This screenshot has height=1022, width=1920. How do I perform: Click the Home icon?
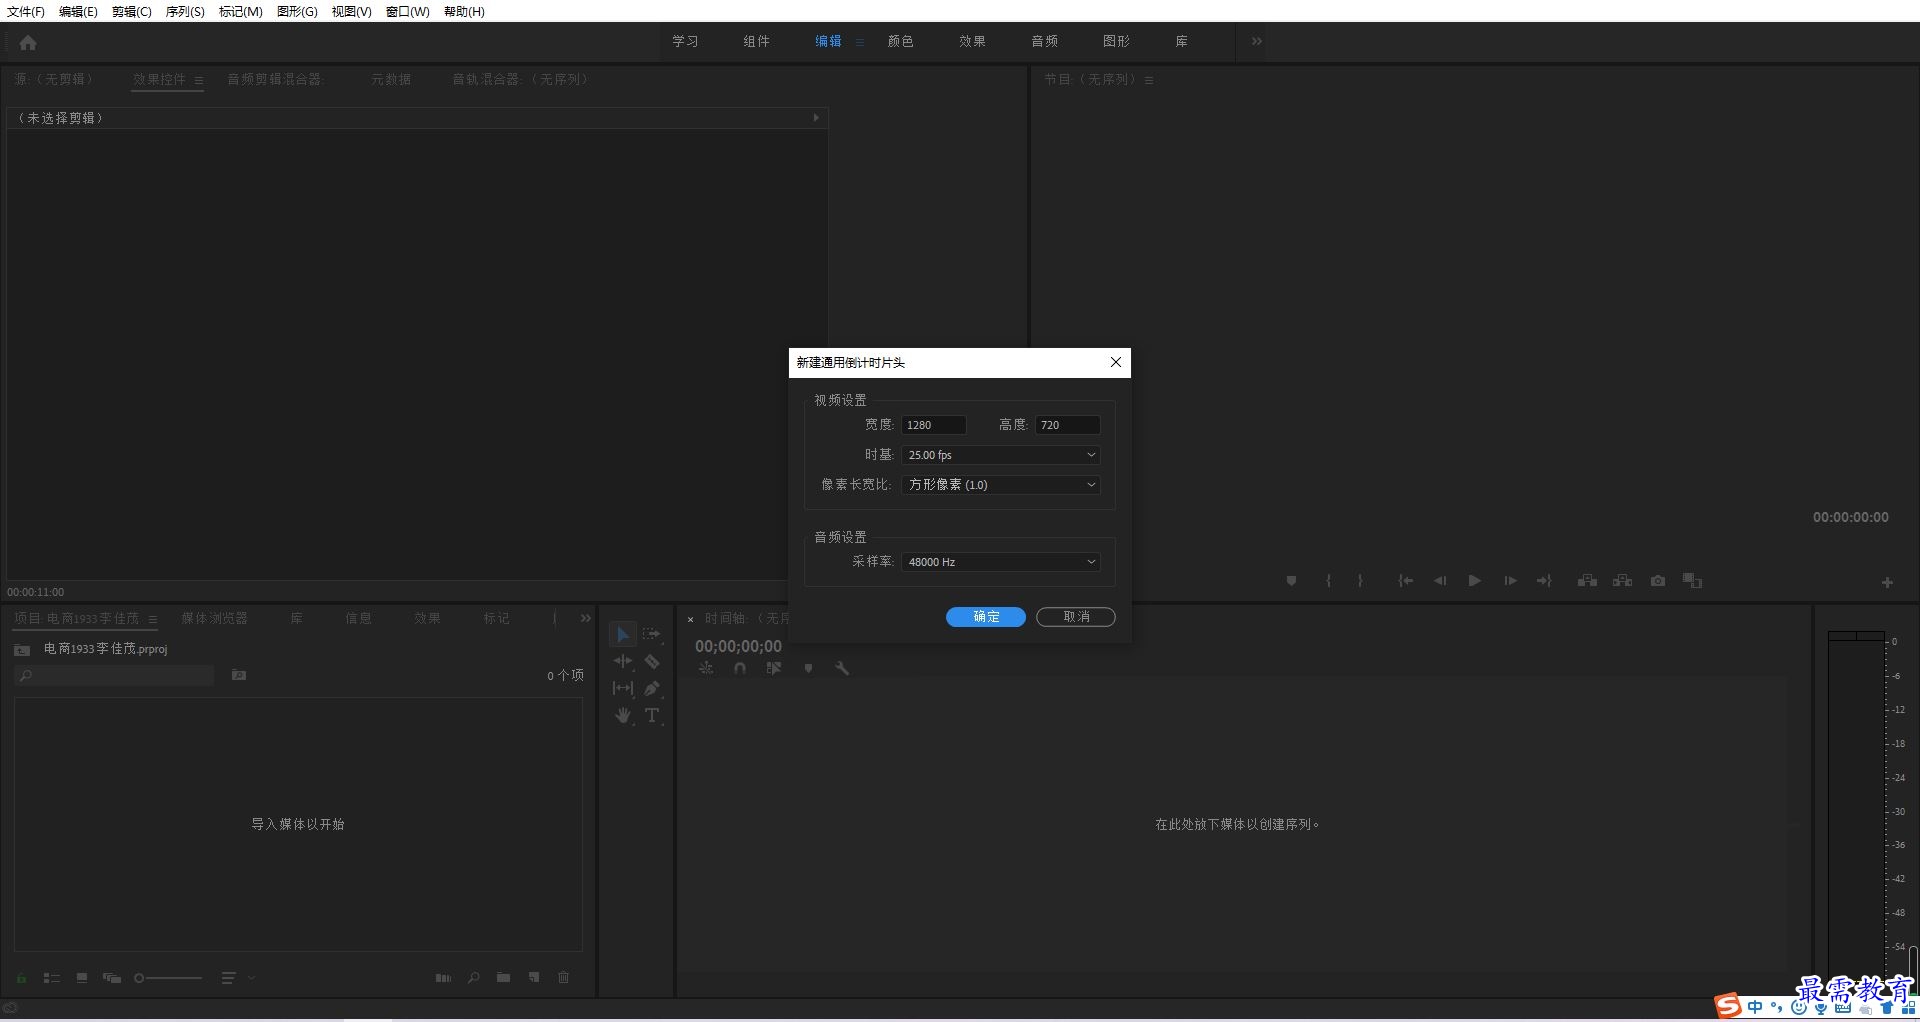point(28,43)
